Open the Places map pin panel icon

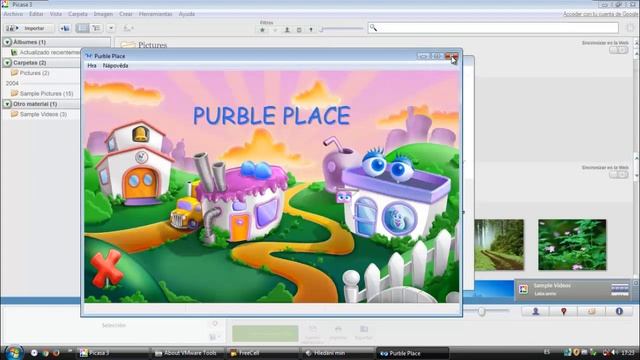(x=564, y=311)
